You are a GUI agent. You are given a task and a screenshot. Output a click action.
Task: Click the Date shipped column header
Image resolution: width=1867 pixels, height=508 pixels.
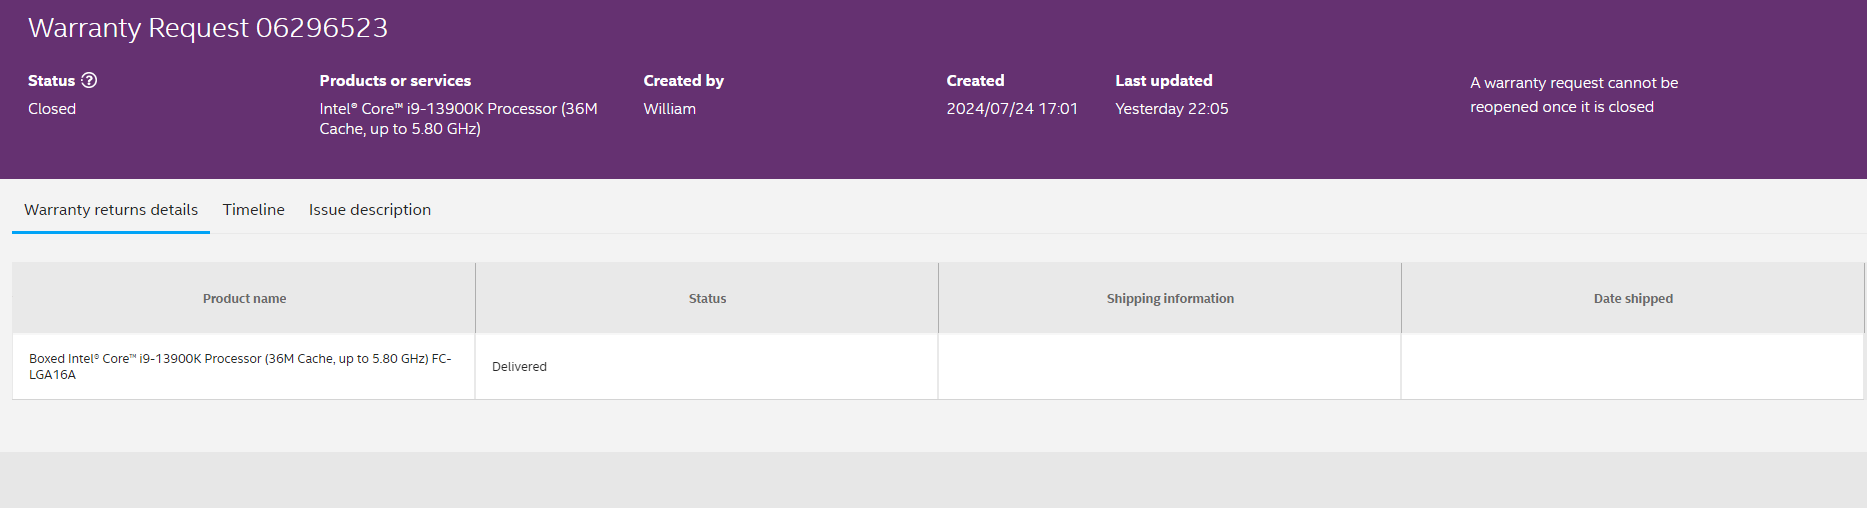1633,299
